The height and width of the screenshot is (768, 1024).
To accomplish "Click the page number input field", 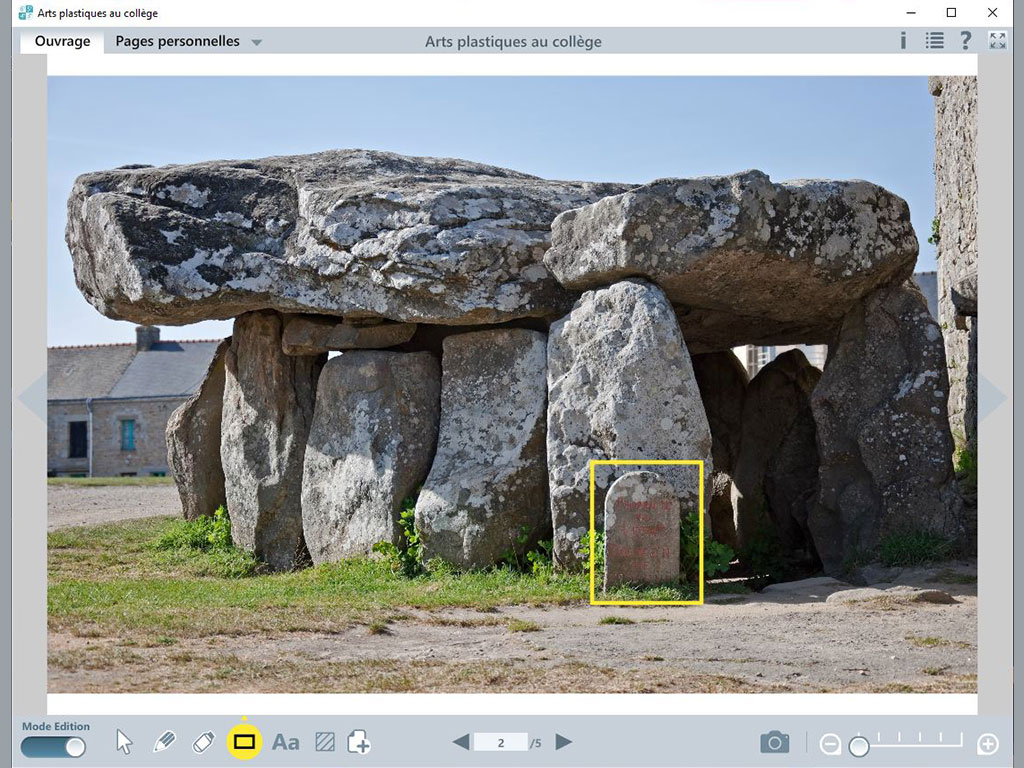I will [x=501, y=742].
